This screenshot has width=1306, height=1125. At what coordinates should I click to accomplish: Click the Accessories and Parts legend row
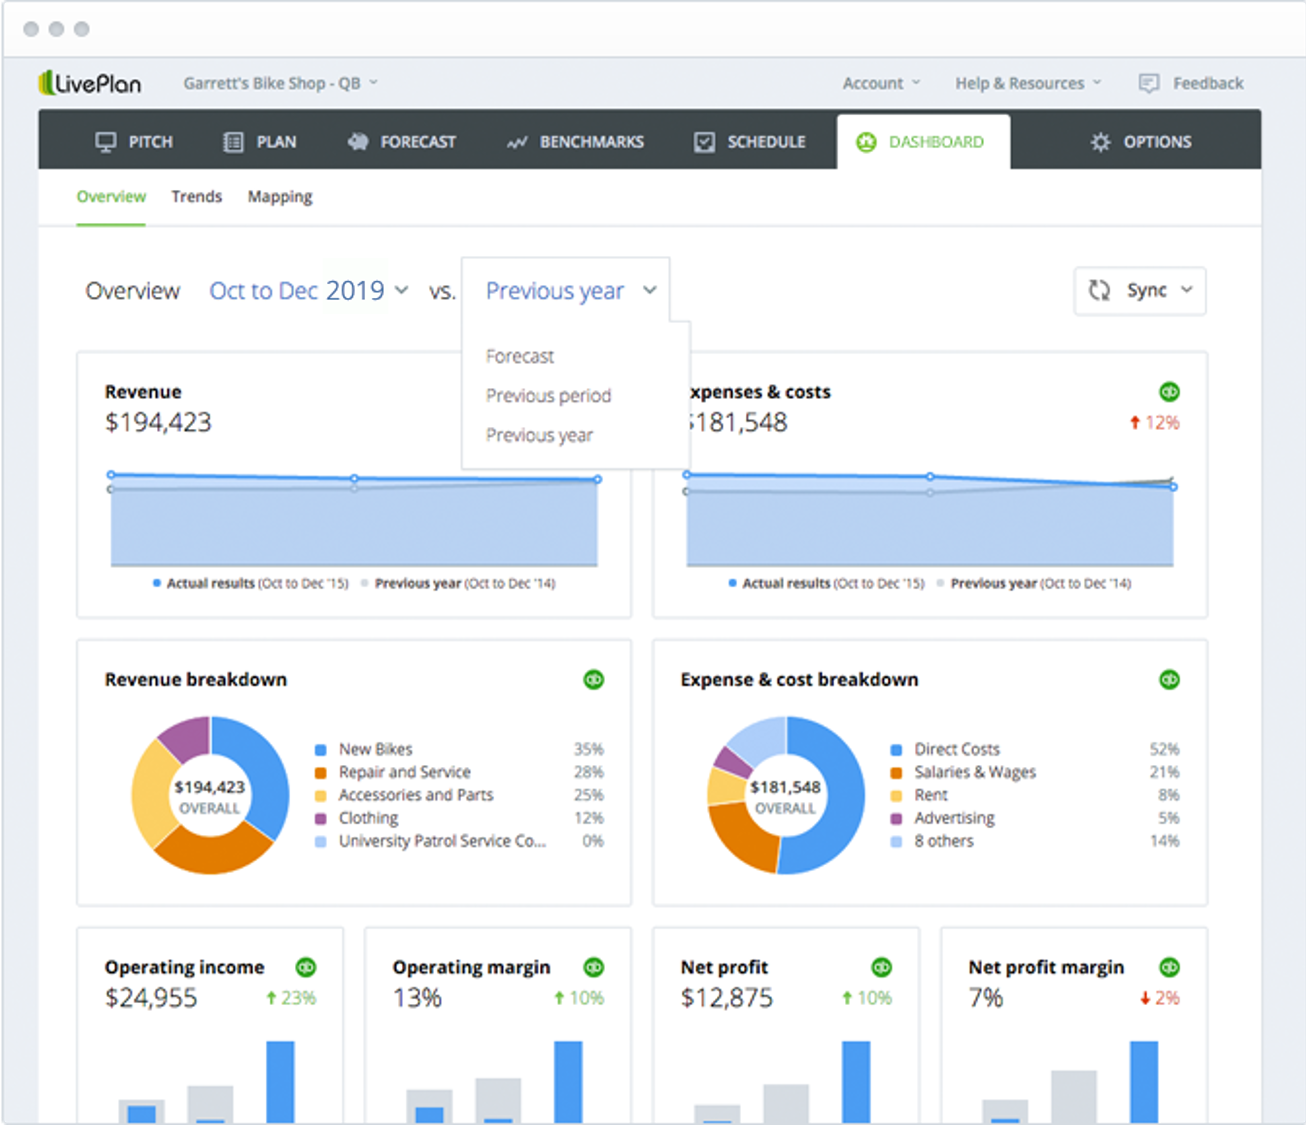[459, 795]
